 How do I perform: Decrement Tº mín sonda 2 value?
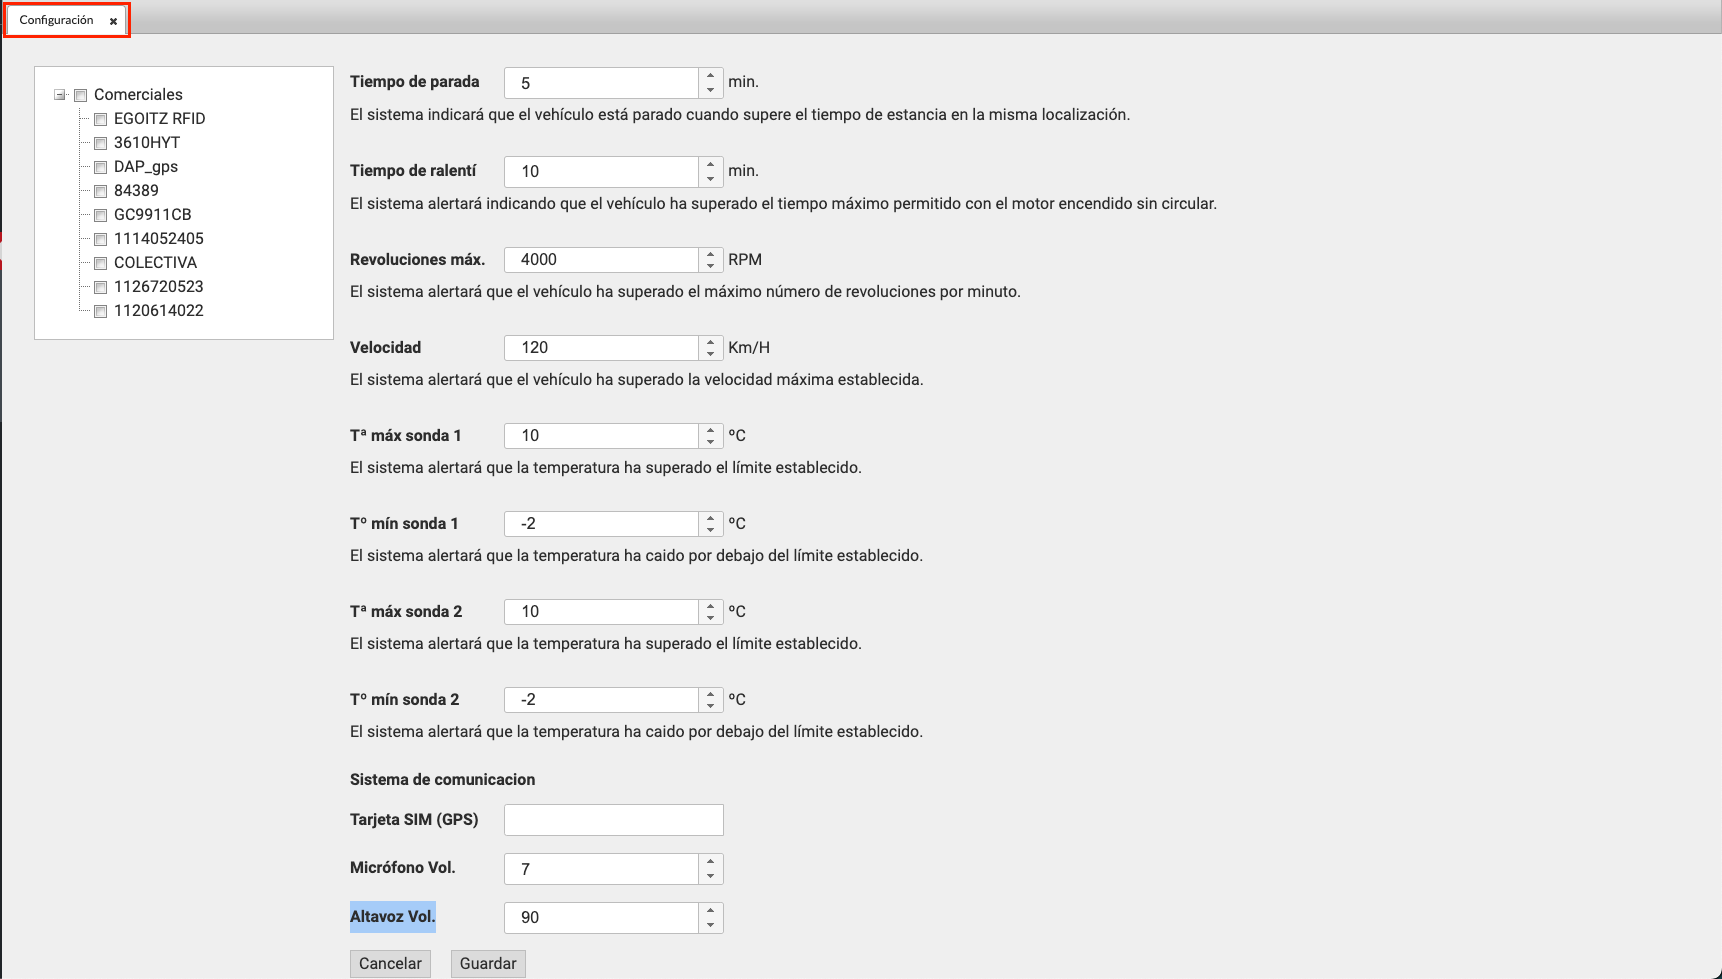710,706
